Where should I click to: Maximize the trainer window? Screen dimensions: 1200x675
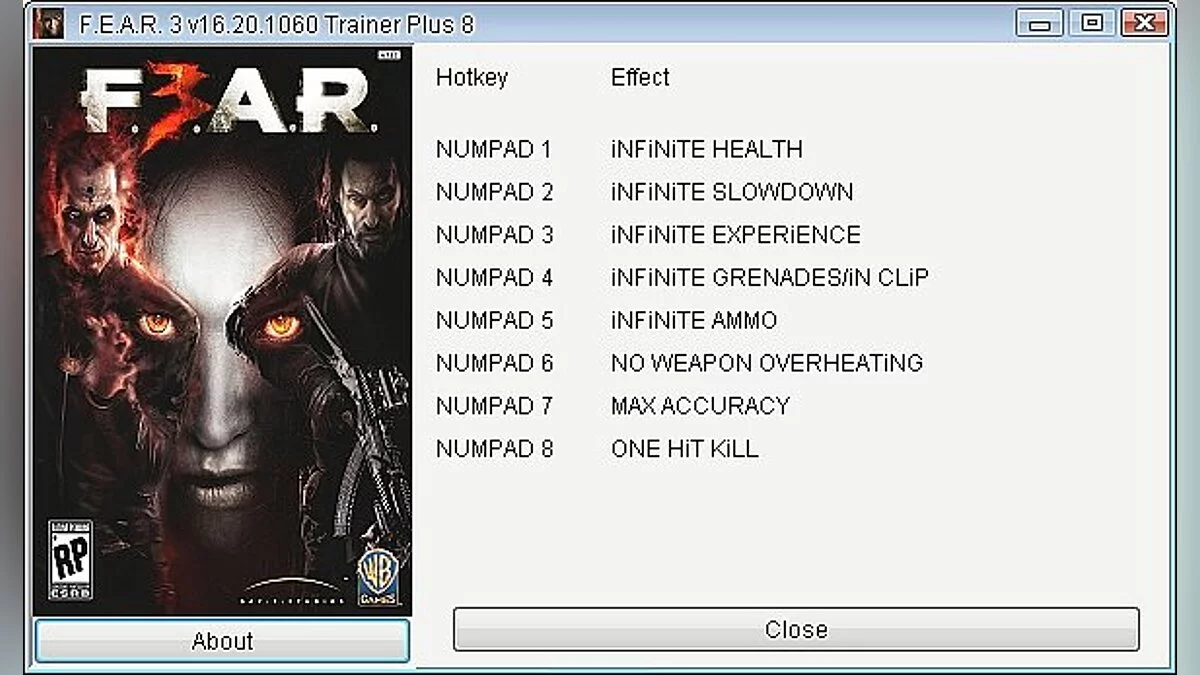click(x=1092, y=22)
